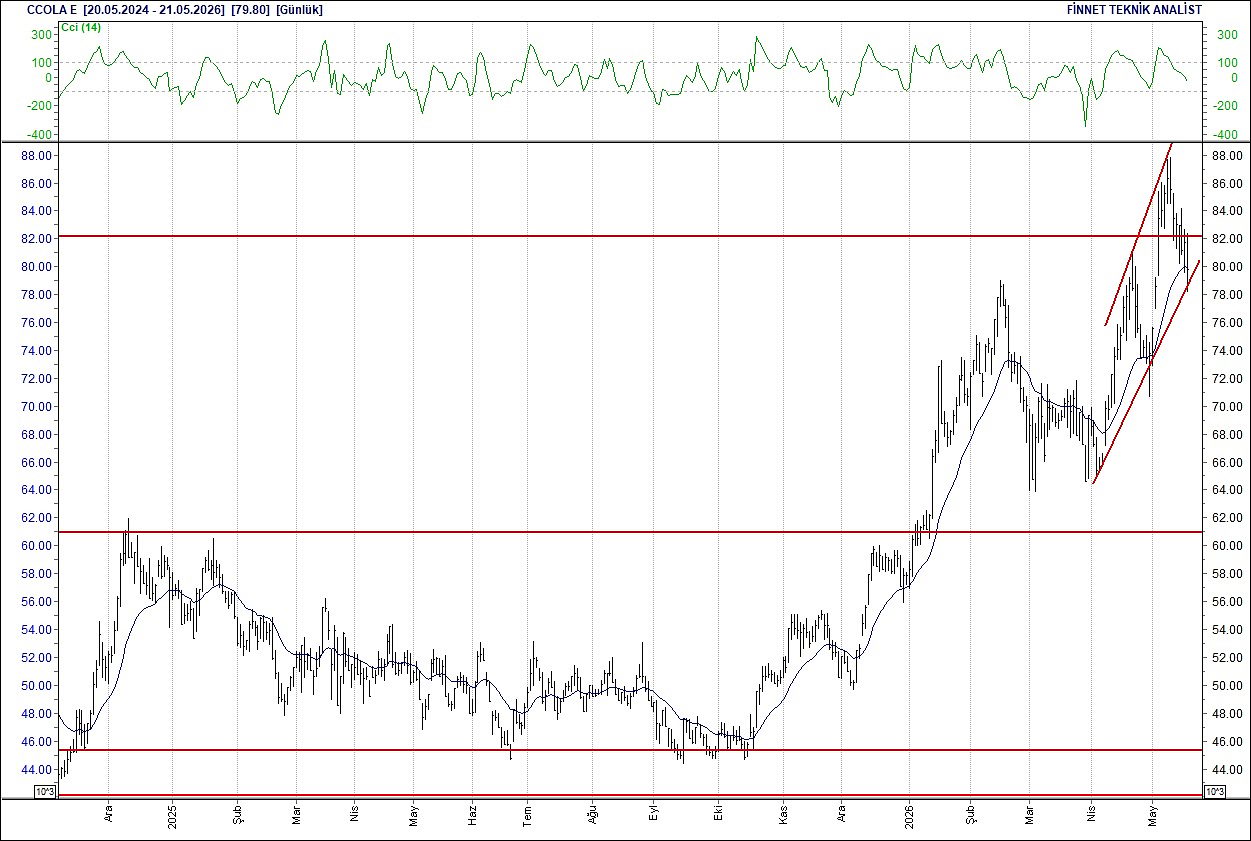
Task: Click the last price value [79.80]
Action: pos(250,9)
